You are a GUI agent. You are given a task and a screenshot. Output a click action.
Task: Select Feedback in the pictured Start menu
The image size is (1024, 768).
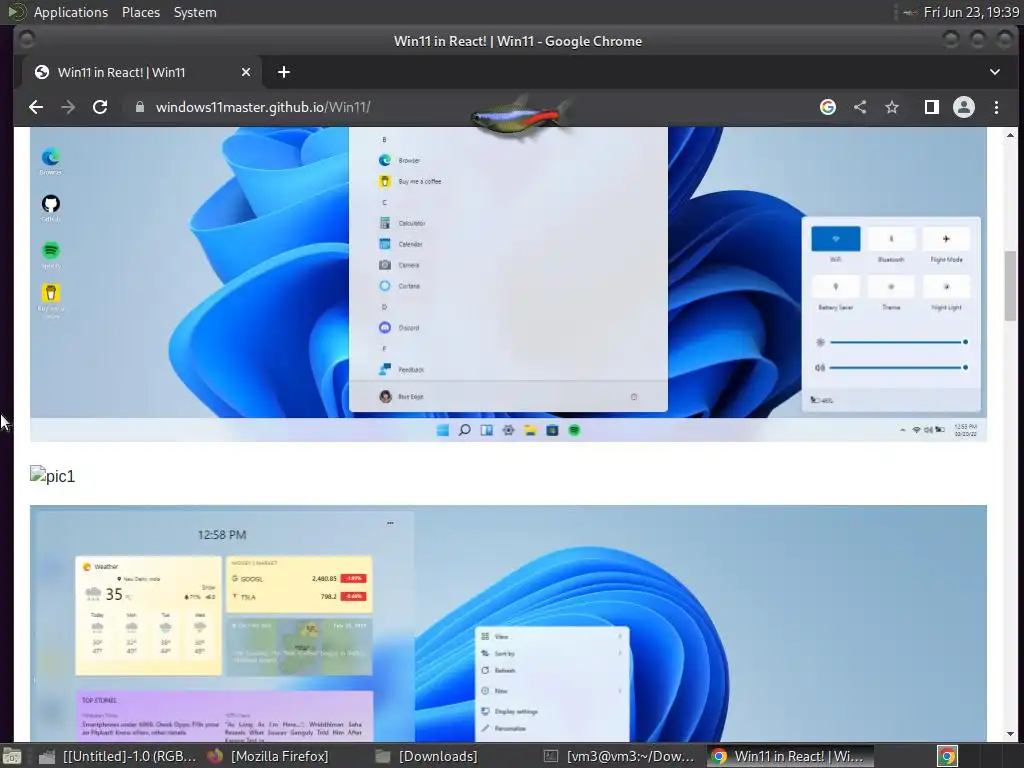pos(402,369)
